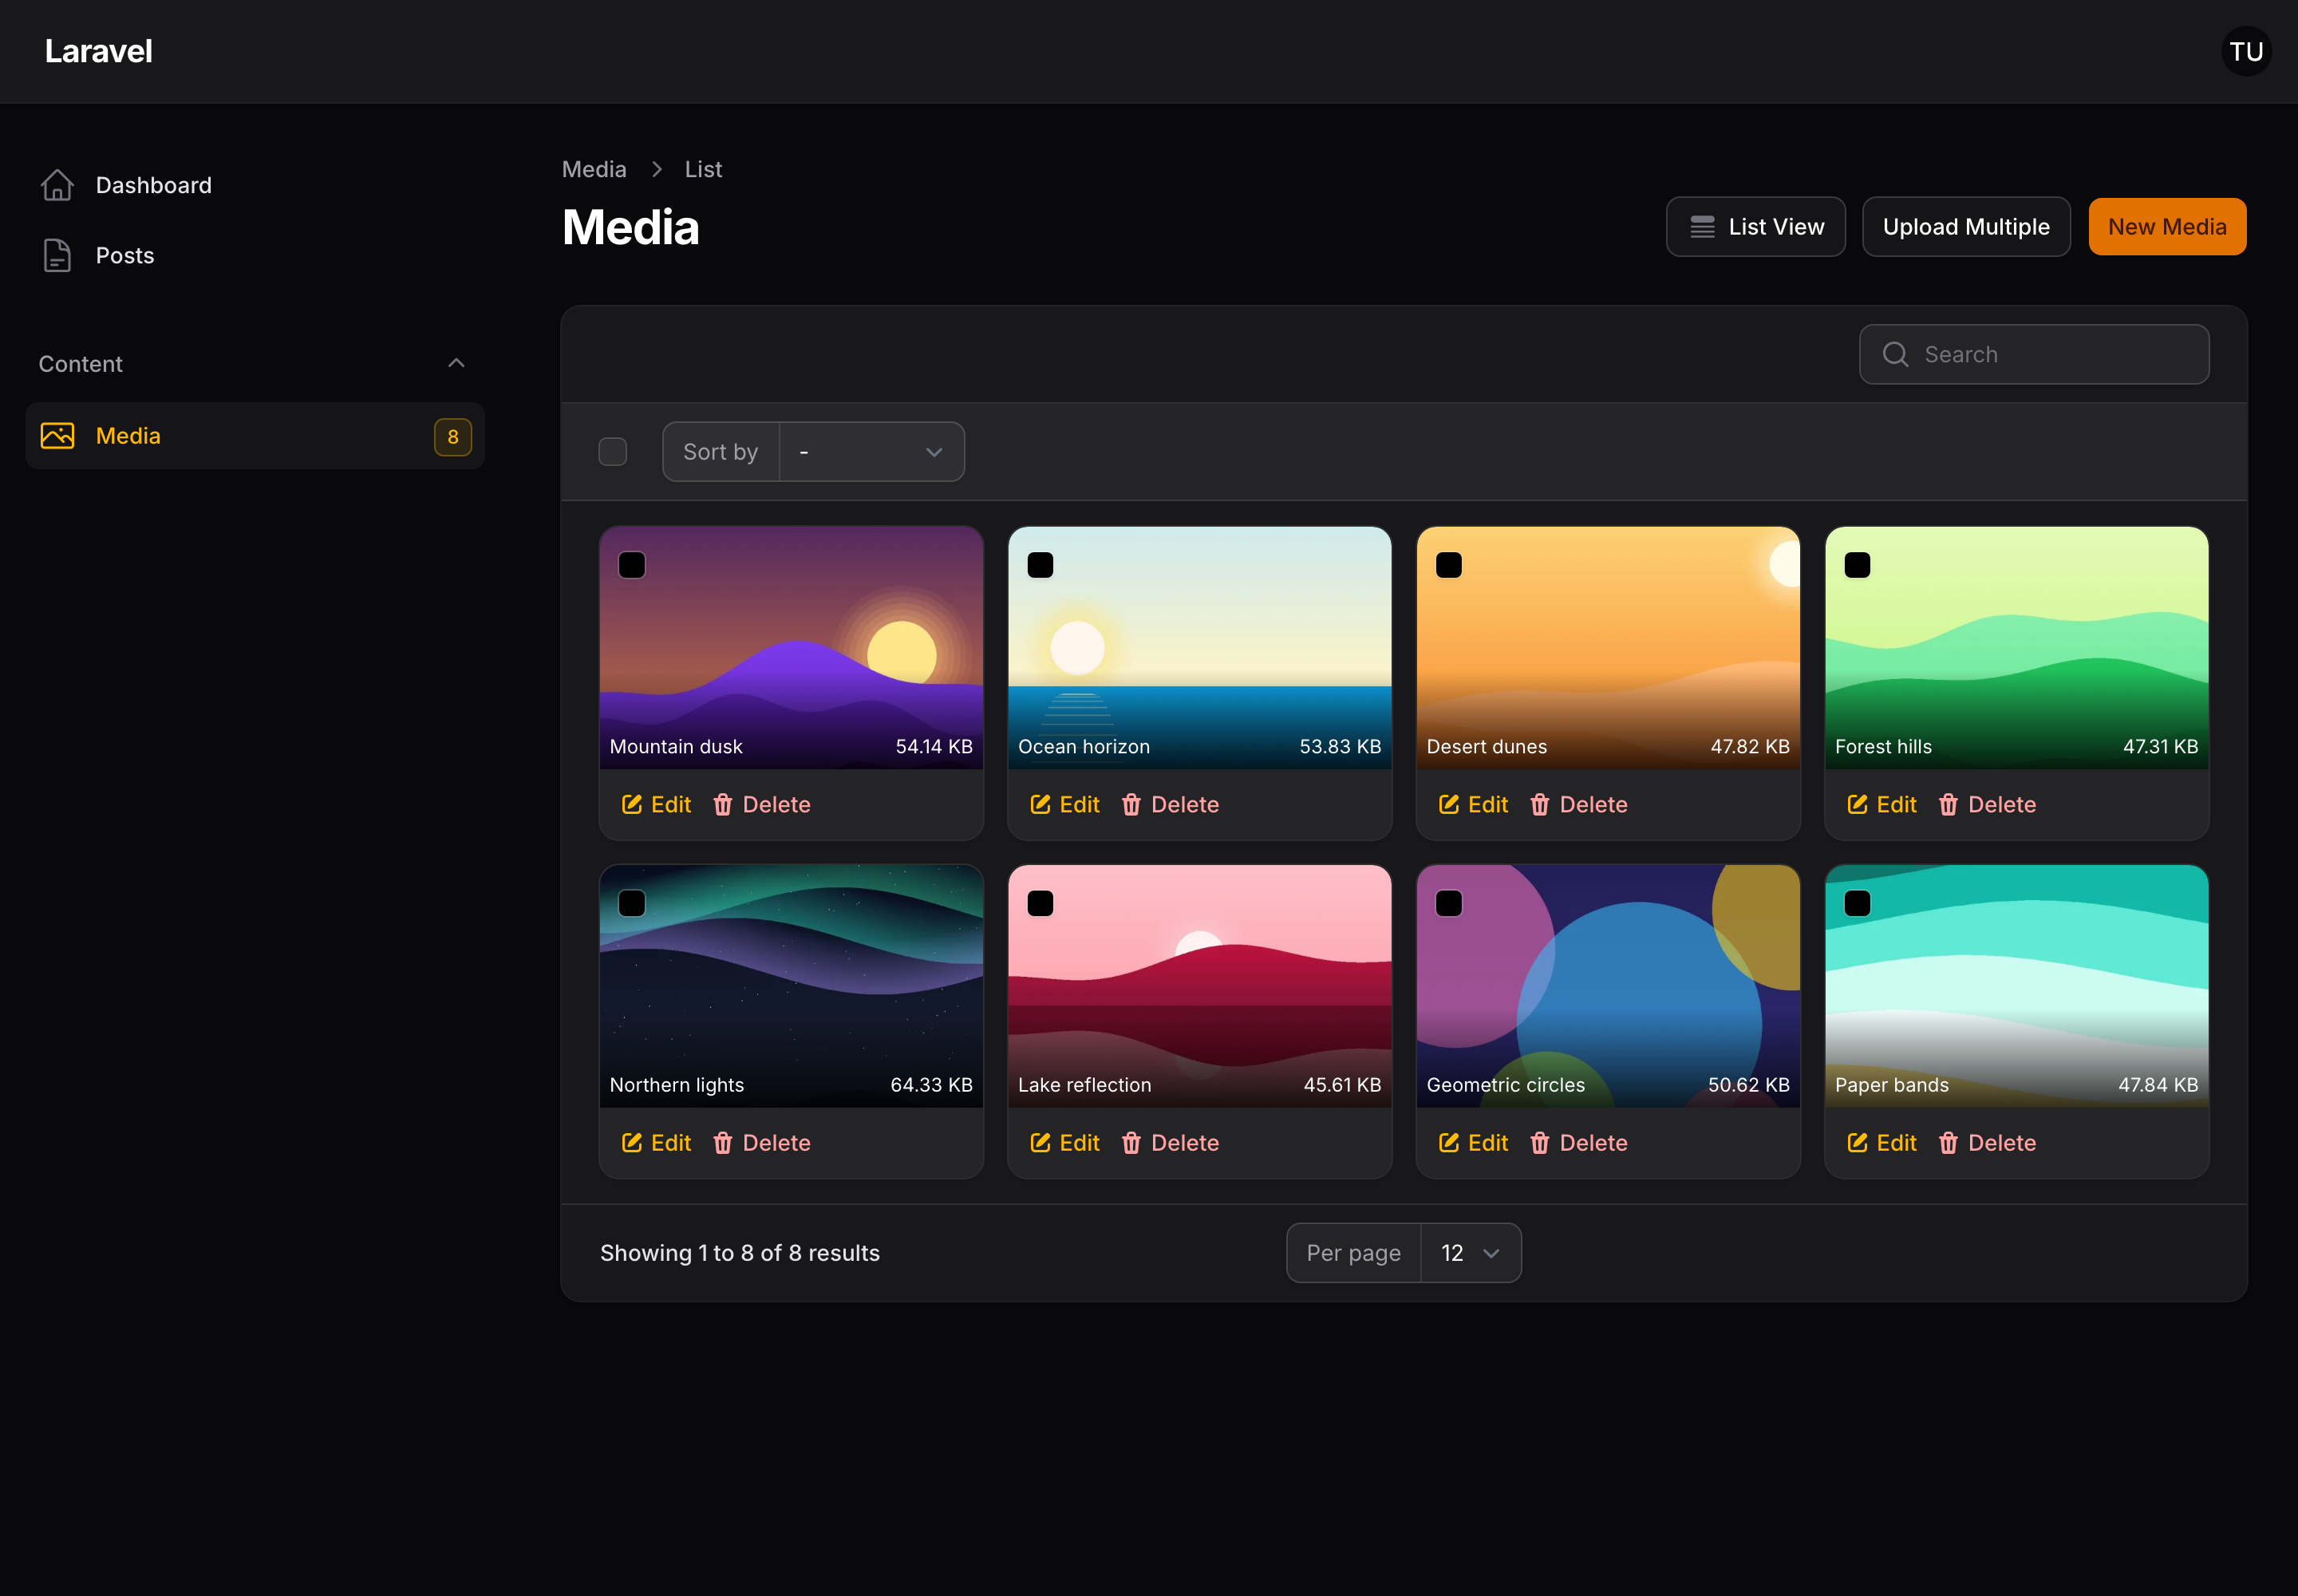Click the Edit pencil icon for Northern lights
This screenshot has width=2298, height=1596.
[632, 1142]
